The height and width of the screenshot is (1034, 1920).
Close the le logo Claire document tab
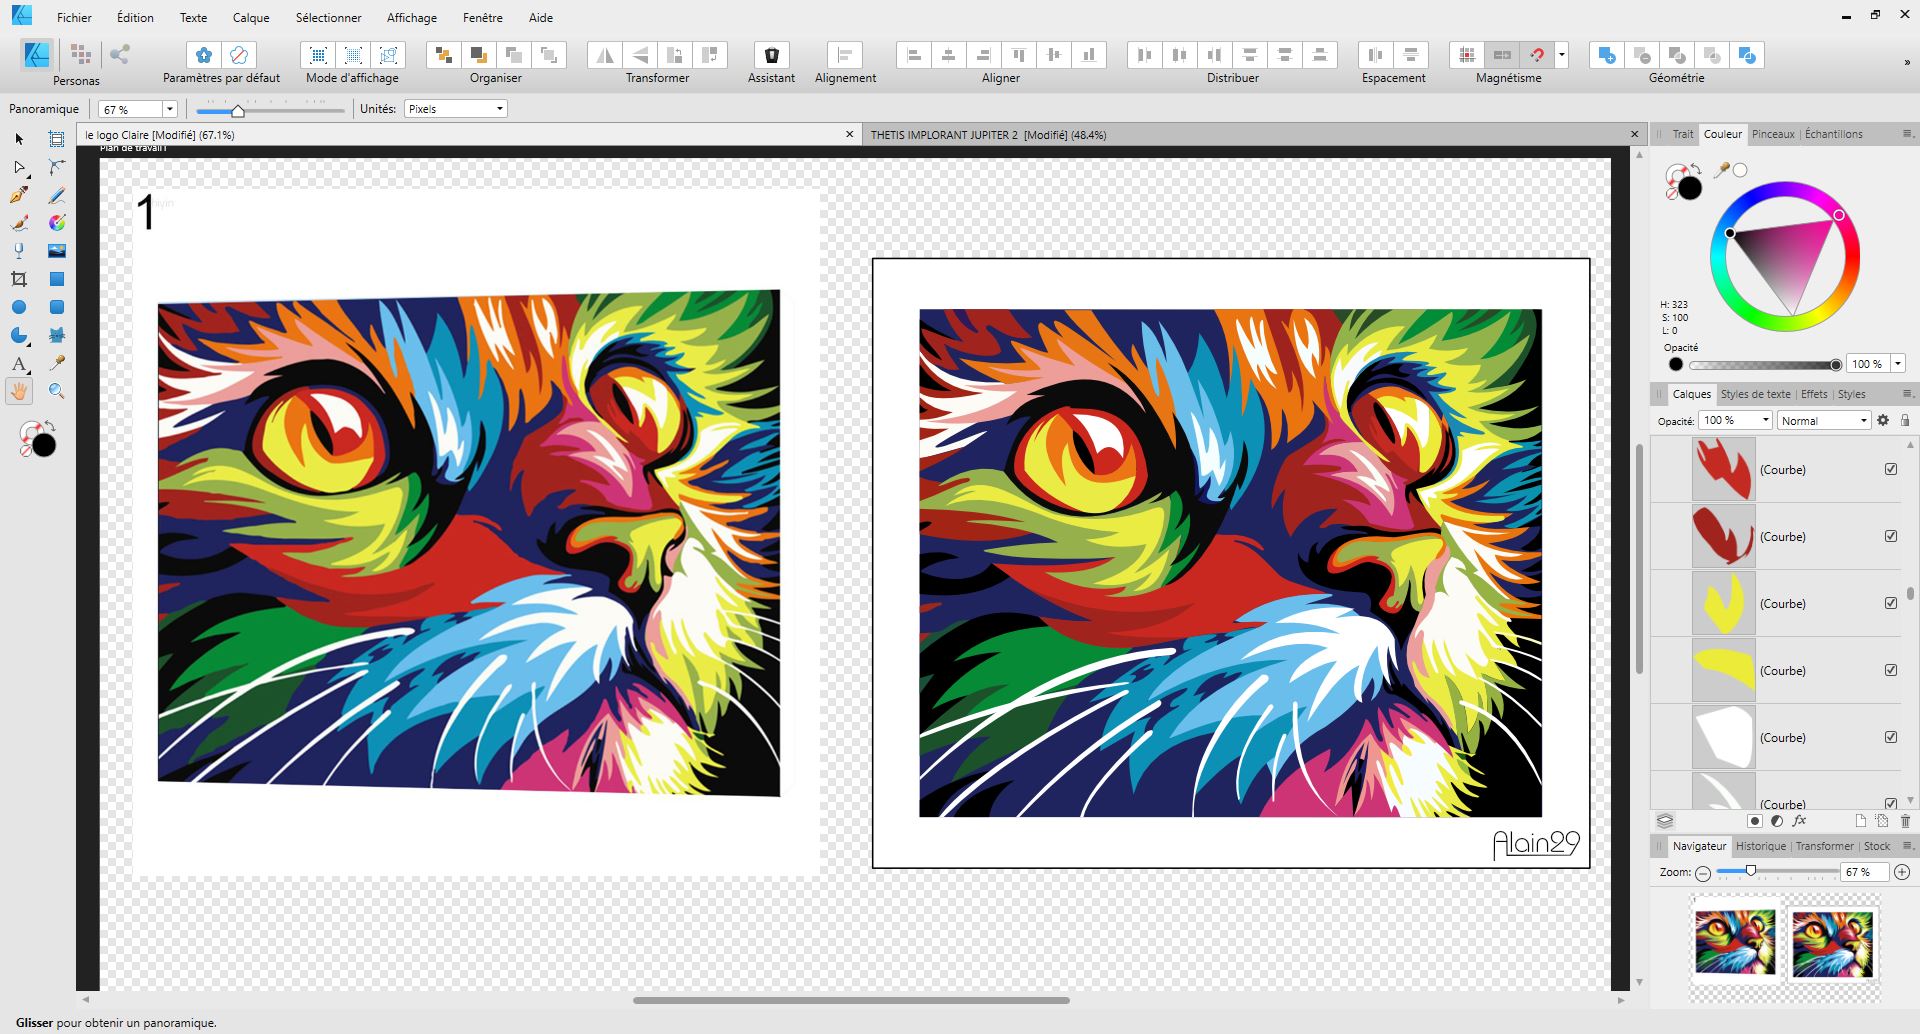pyautogui.click(x=850, y=134)
